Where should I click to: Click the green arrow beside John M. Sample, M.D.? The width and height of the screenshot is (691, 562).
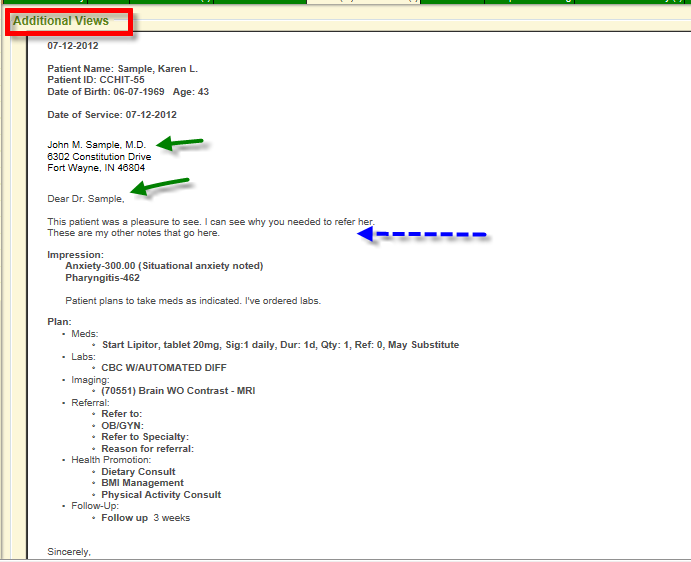[x=181, y=145]
